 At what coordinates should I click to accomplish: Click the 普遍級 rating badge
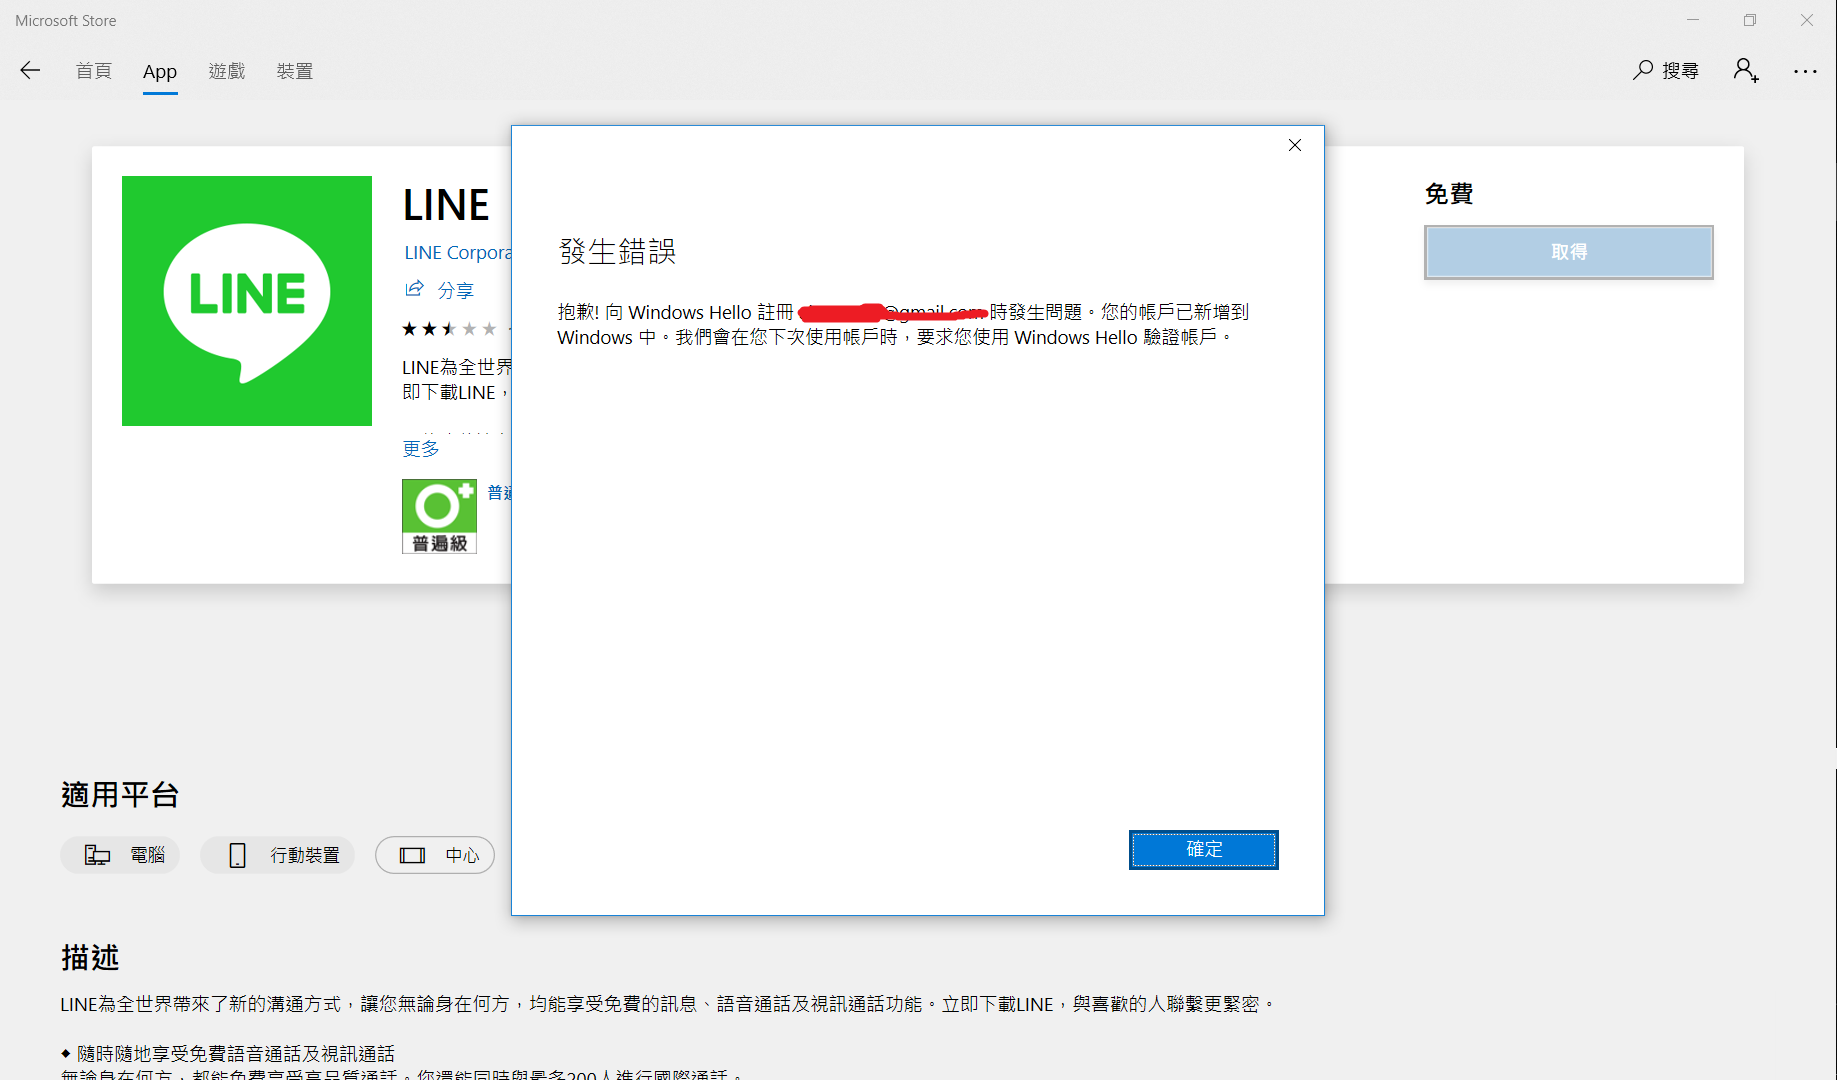pos(439,516)
